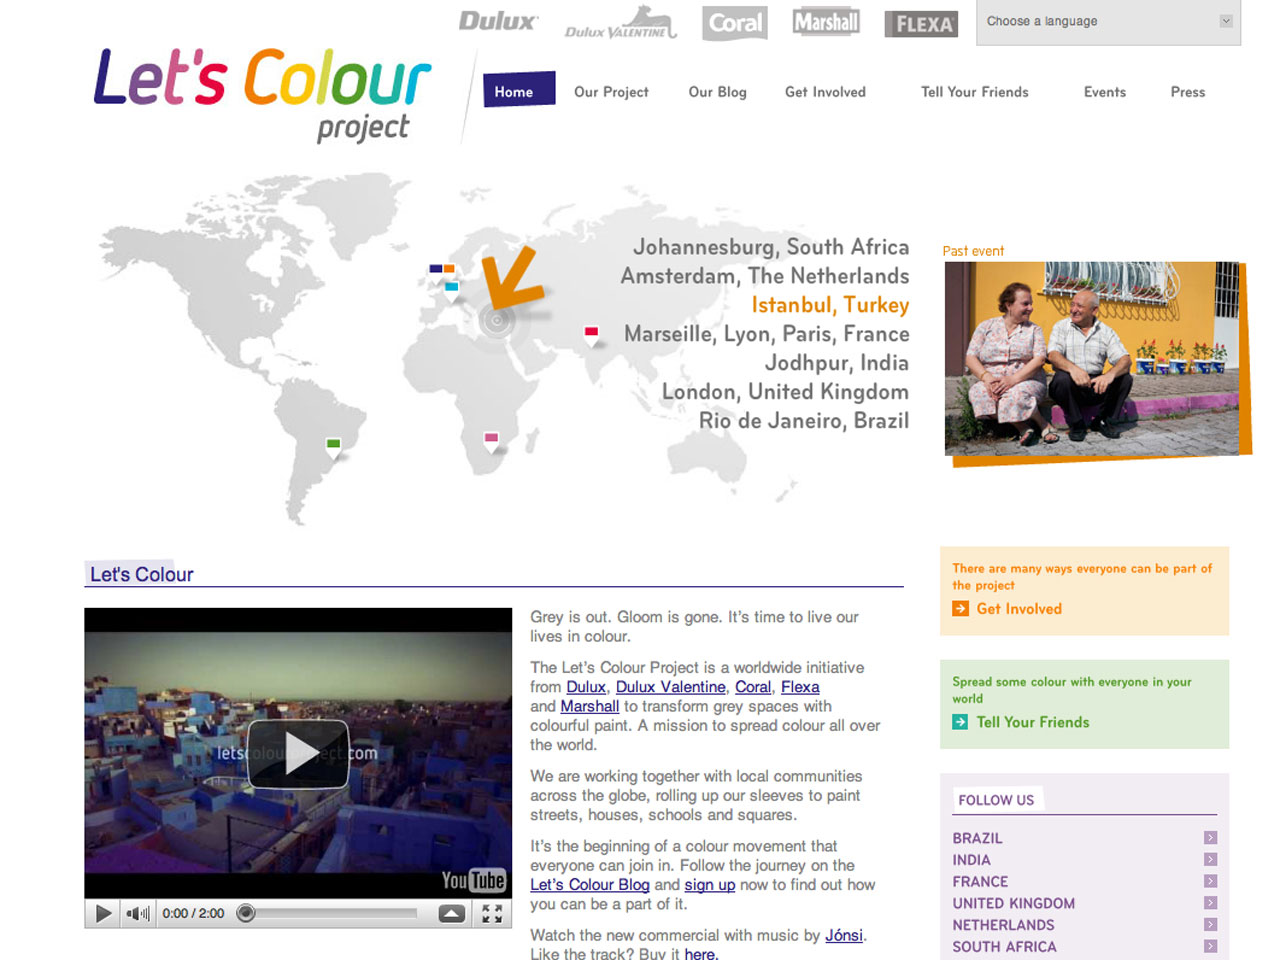Click the video seek bar handle
This screenshot has width=1280, height=960.
(x=246, y=913)
